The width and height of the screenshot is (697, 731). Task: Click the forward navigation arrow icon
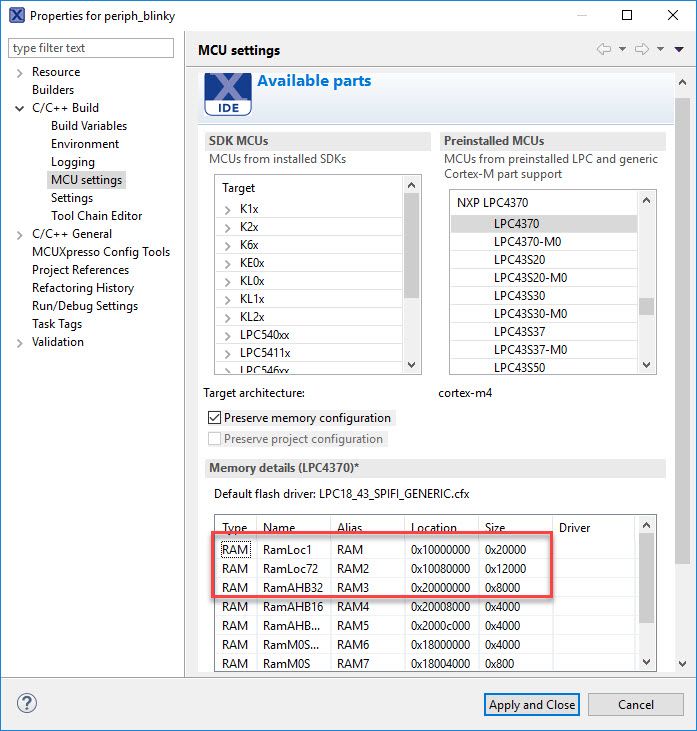coord(642,49)
